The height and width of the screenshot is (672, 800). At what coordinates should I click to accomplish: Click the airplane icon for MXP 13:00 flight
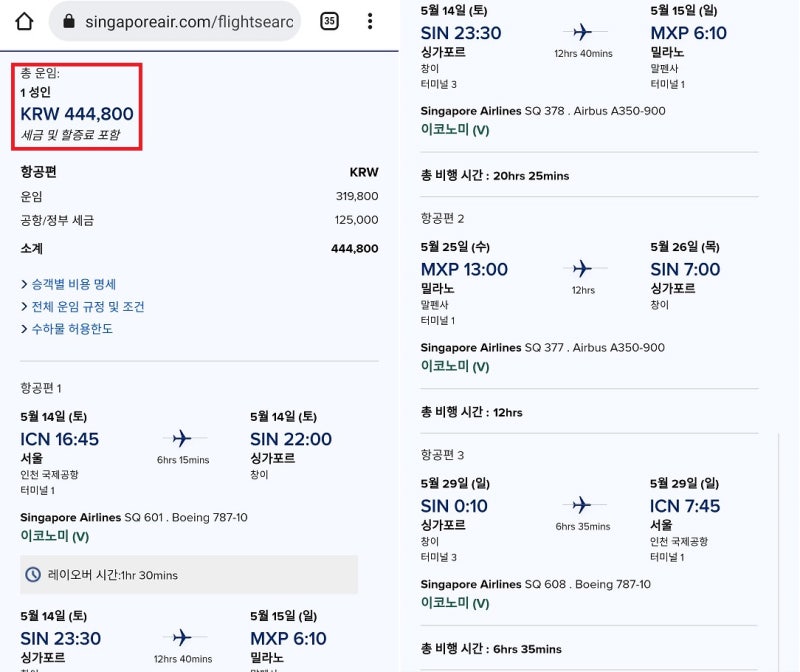[582, 268]
